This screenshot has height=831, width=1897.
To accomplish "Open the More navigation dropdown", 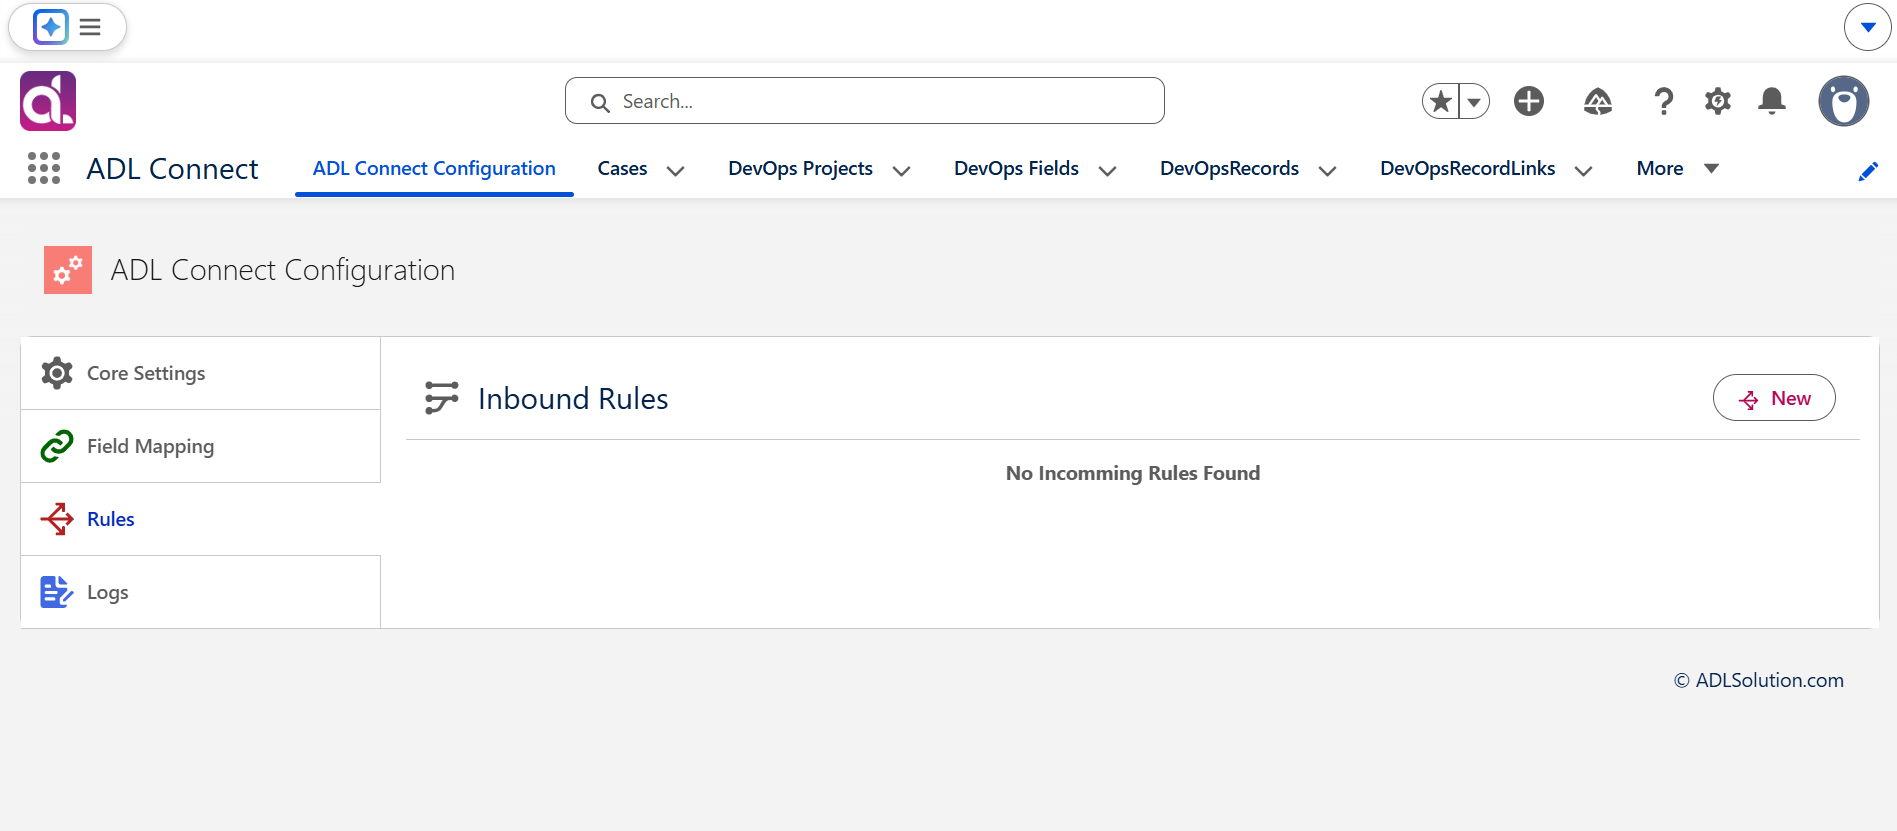I will pyautogui.click(x=1677, y=168).
